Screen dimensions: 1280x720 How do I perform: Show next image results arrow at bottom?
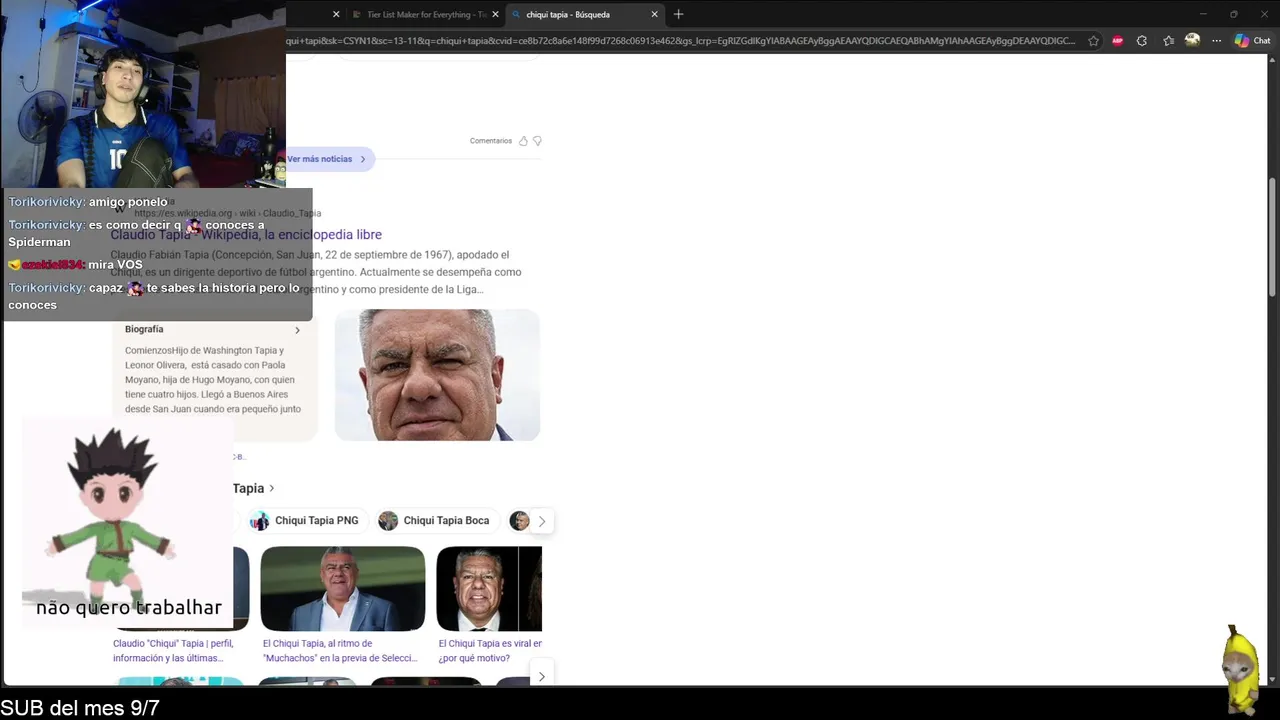tap(541, 676)
